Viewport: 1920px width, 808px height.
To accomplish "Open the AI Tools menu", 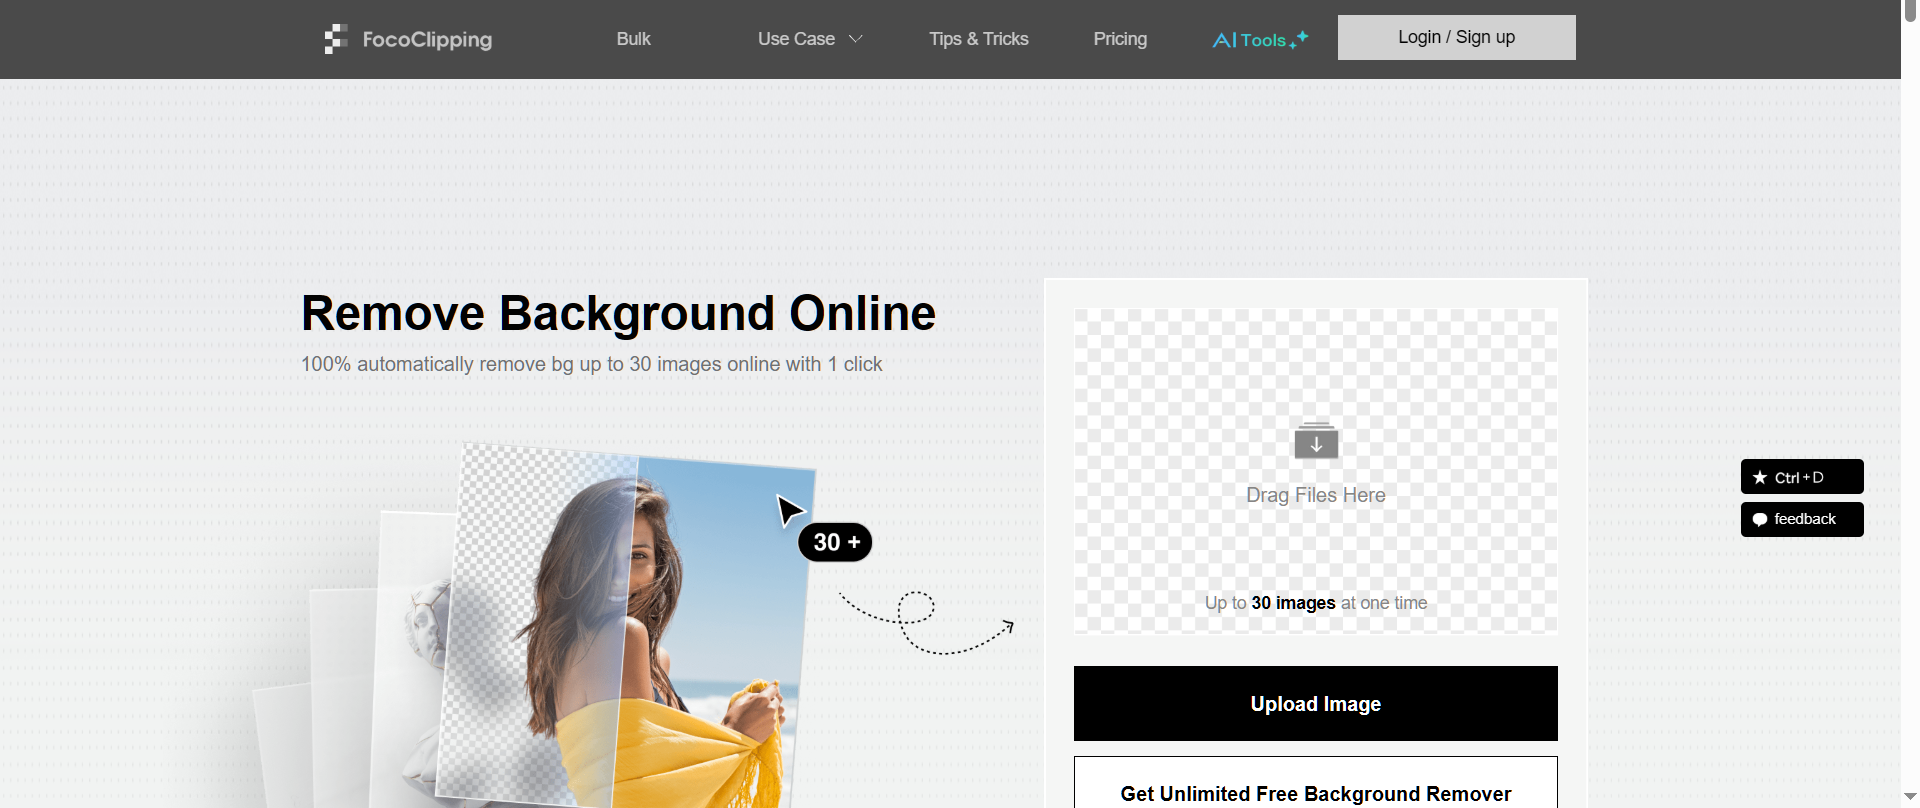I will coord(1249,40).
